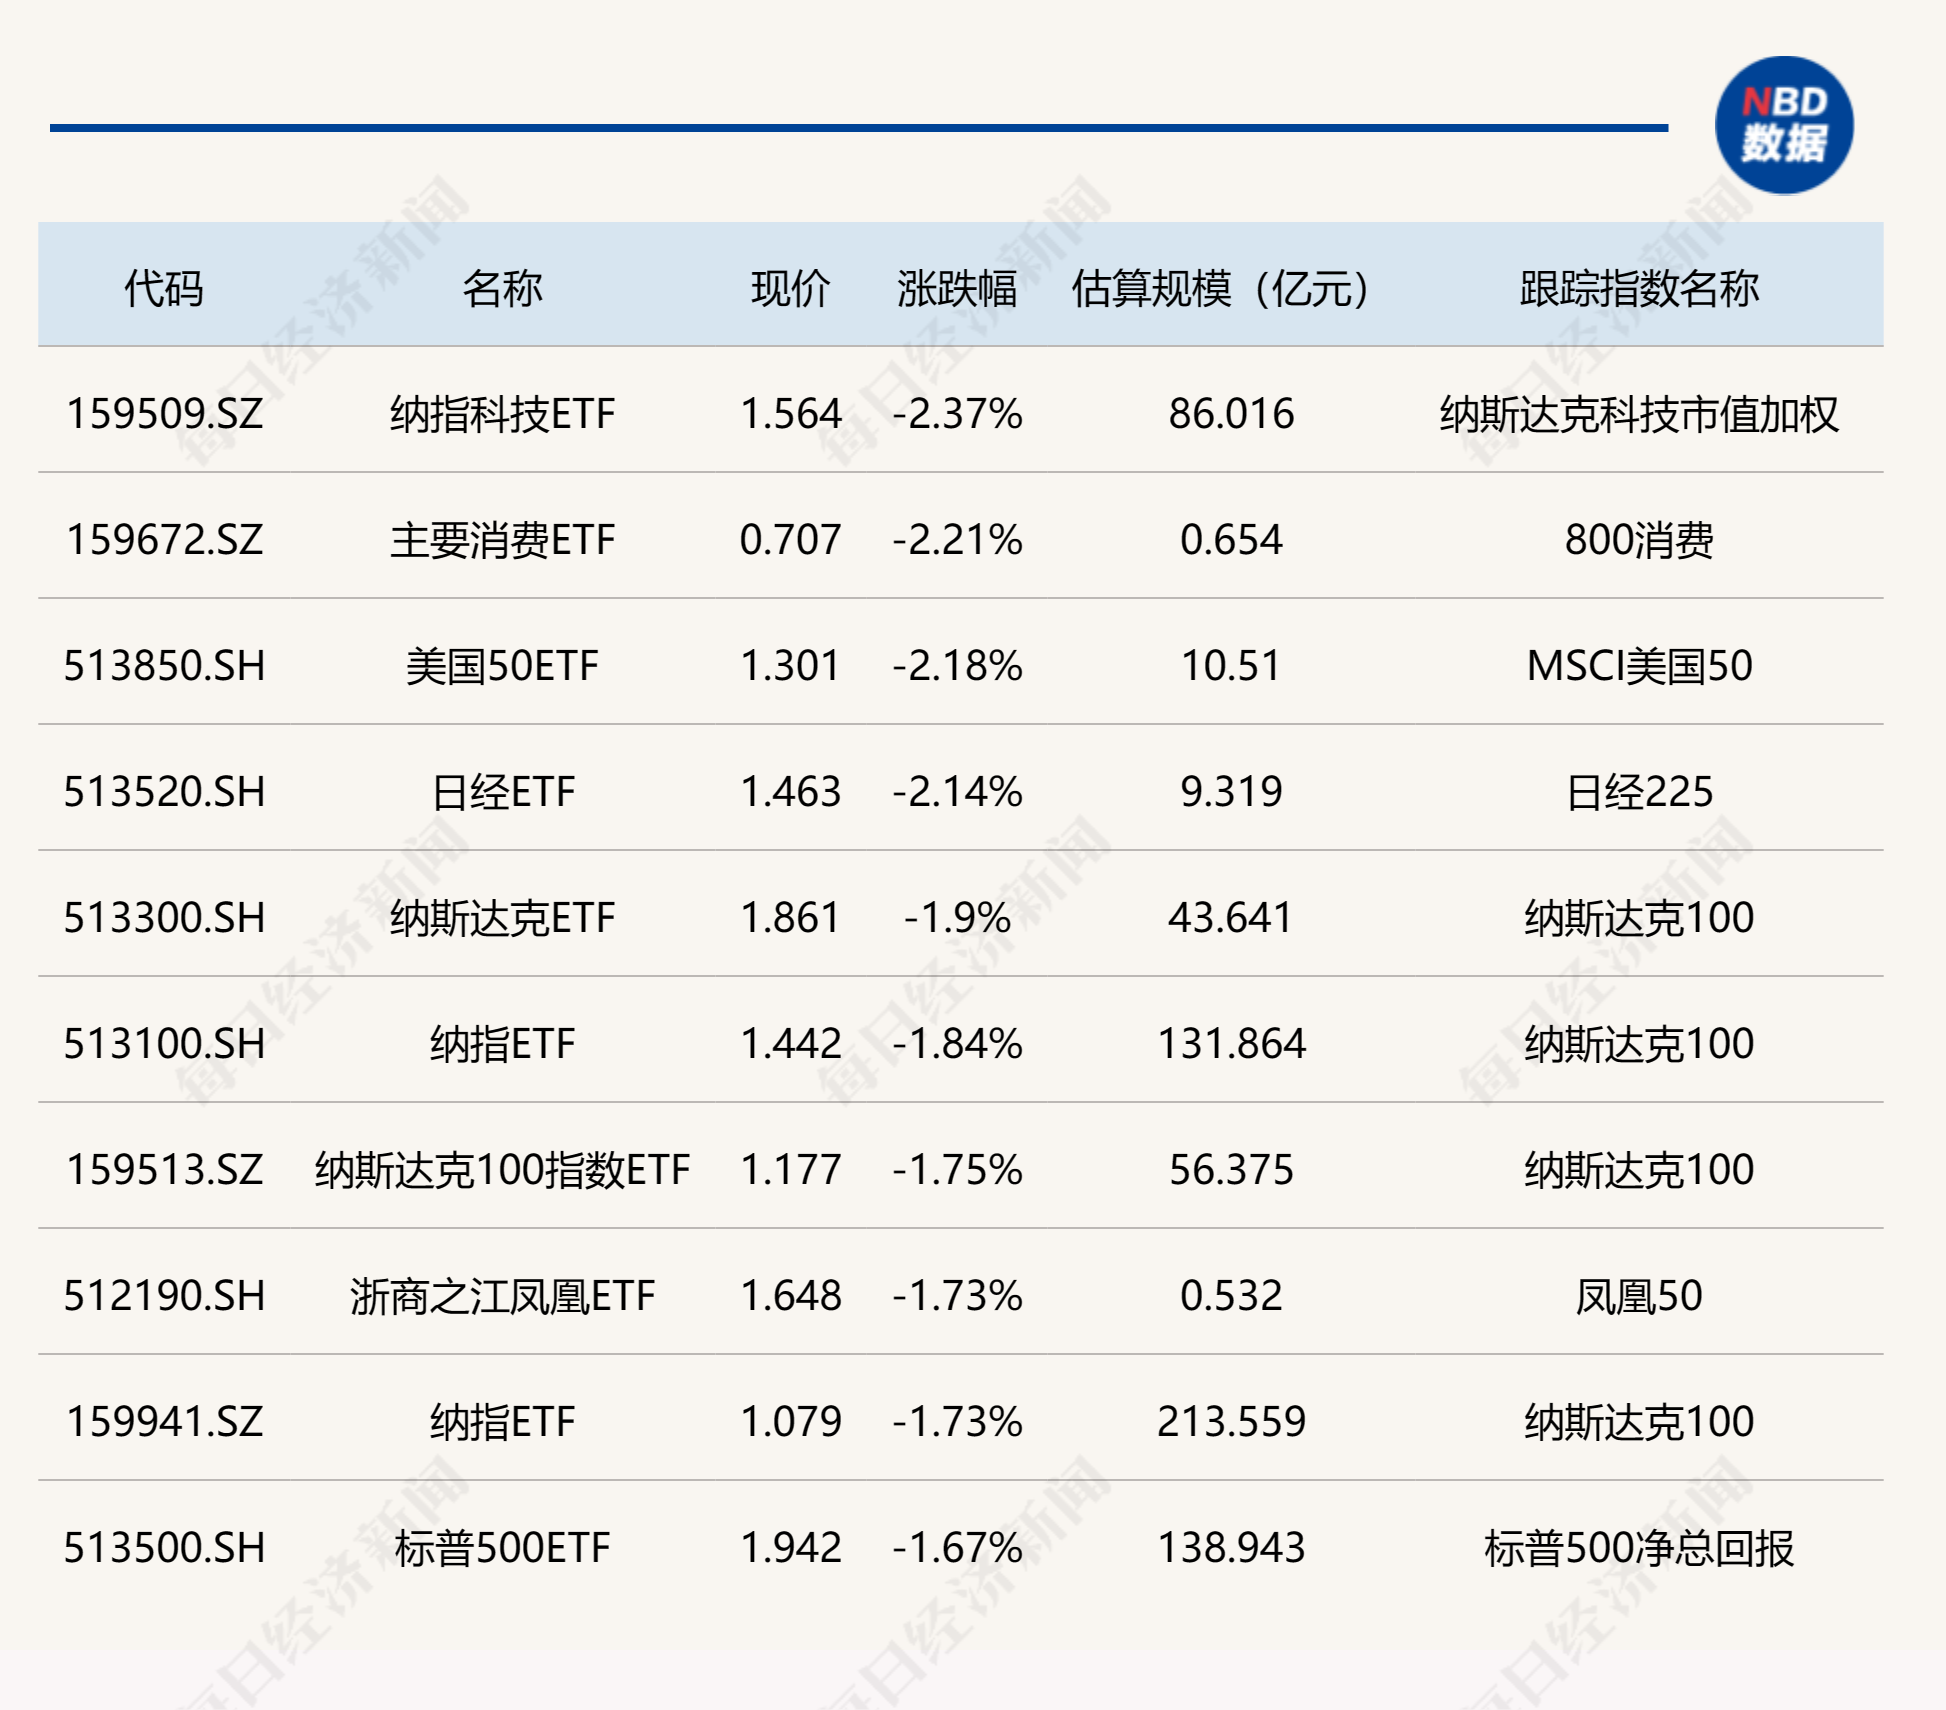The image size is (1946, 1710).
Task: Click code 513850.SH cell
Action: [165, 666]
